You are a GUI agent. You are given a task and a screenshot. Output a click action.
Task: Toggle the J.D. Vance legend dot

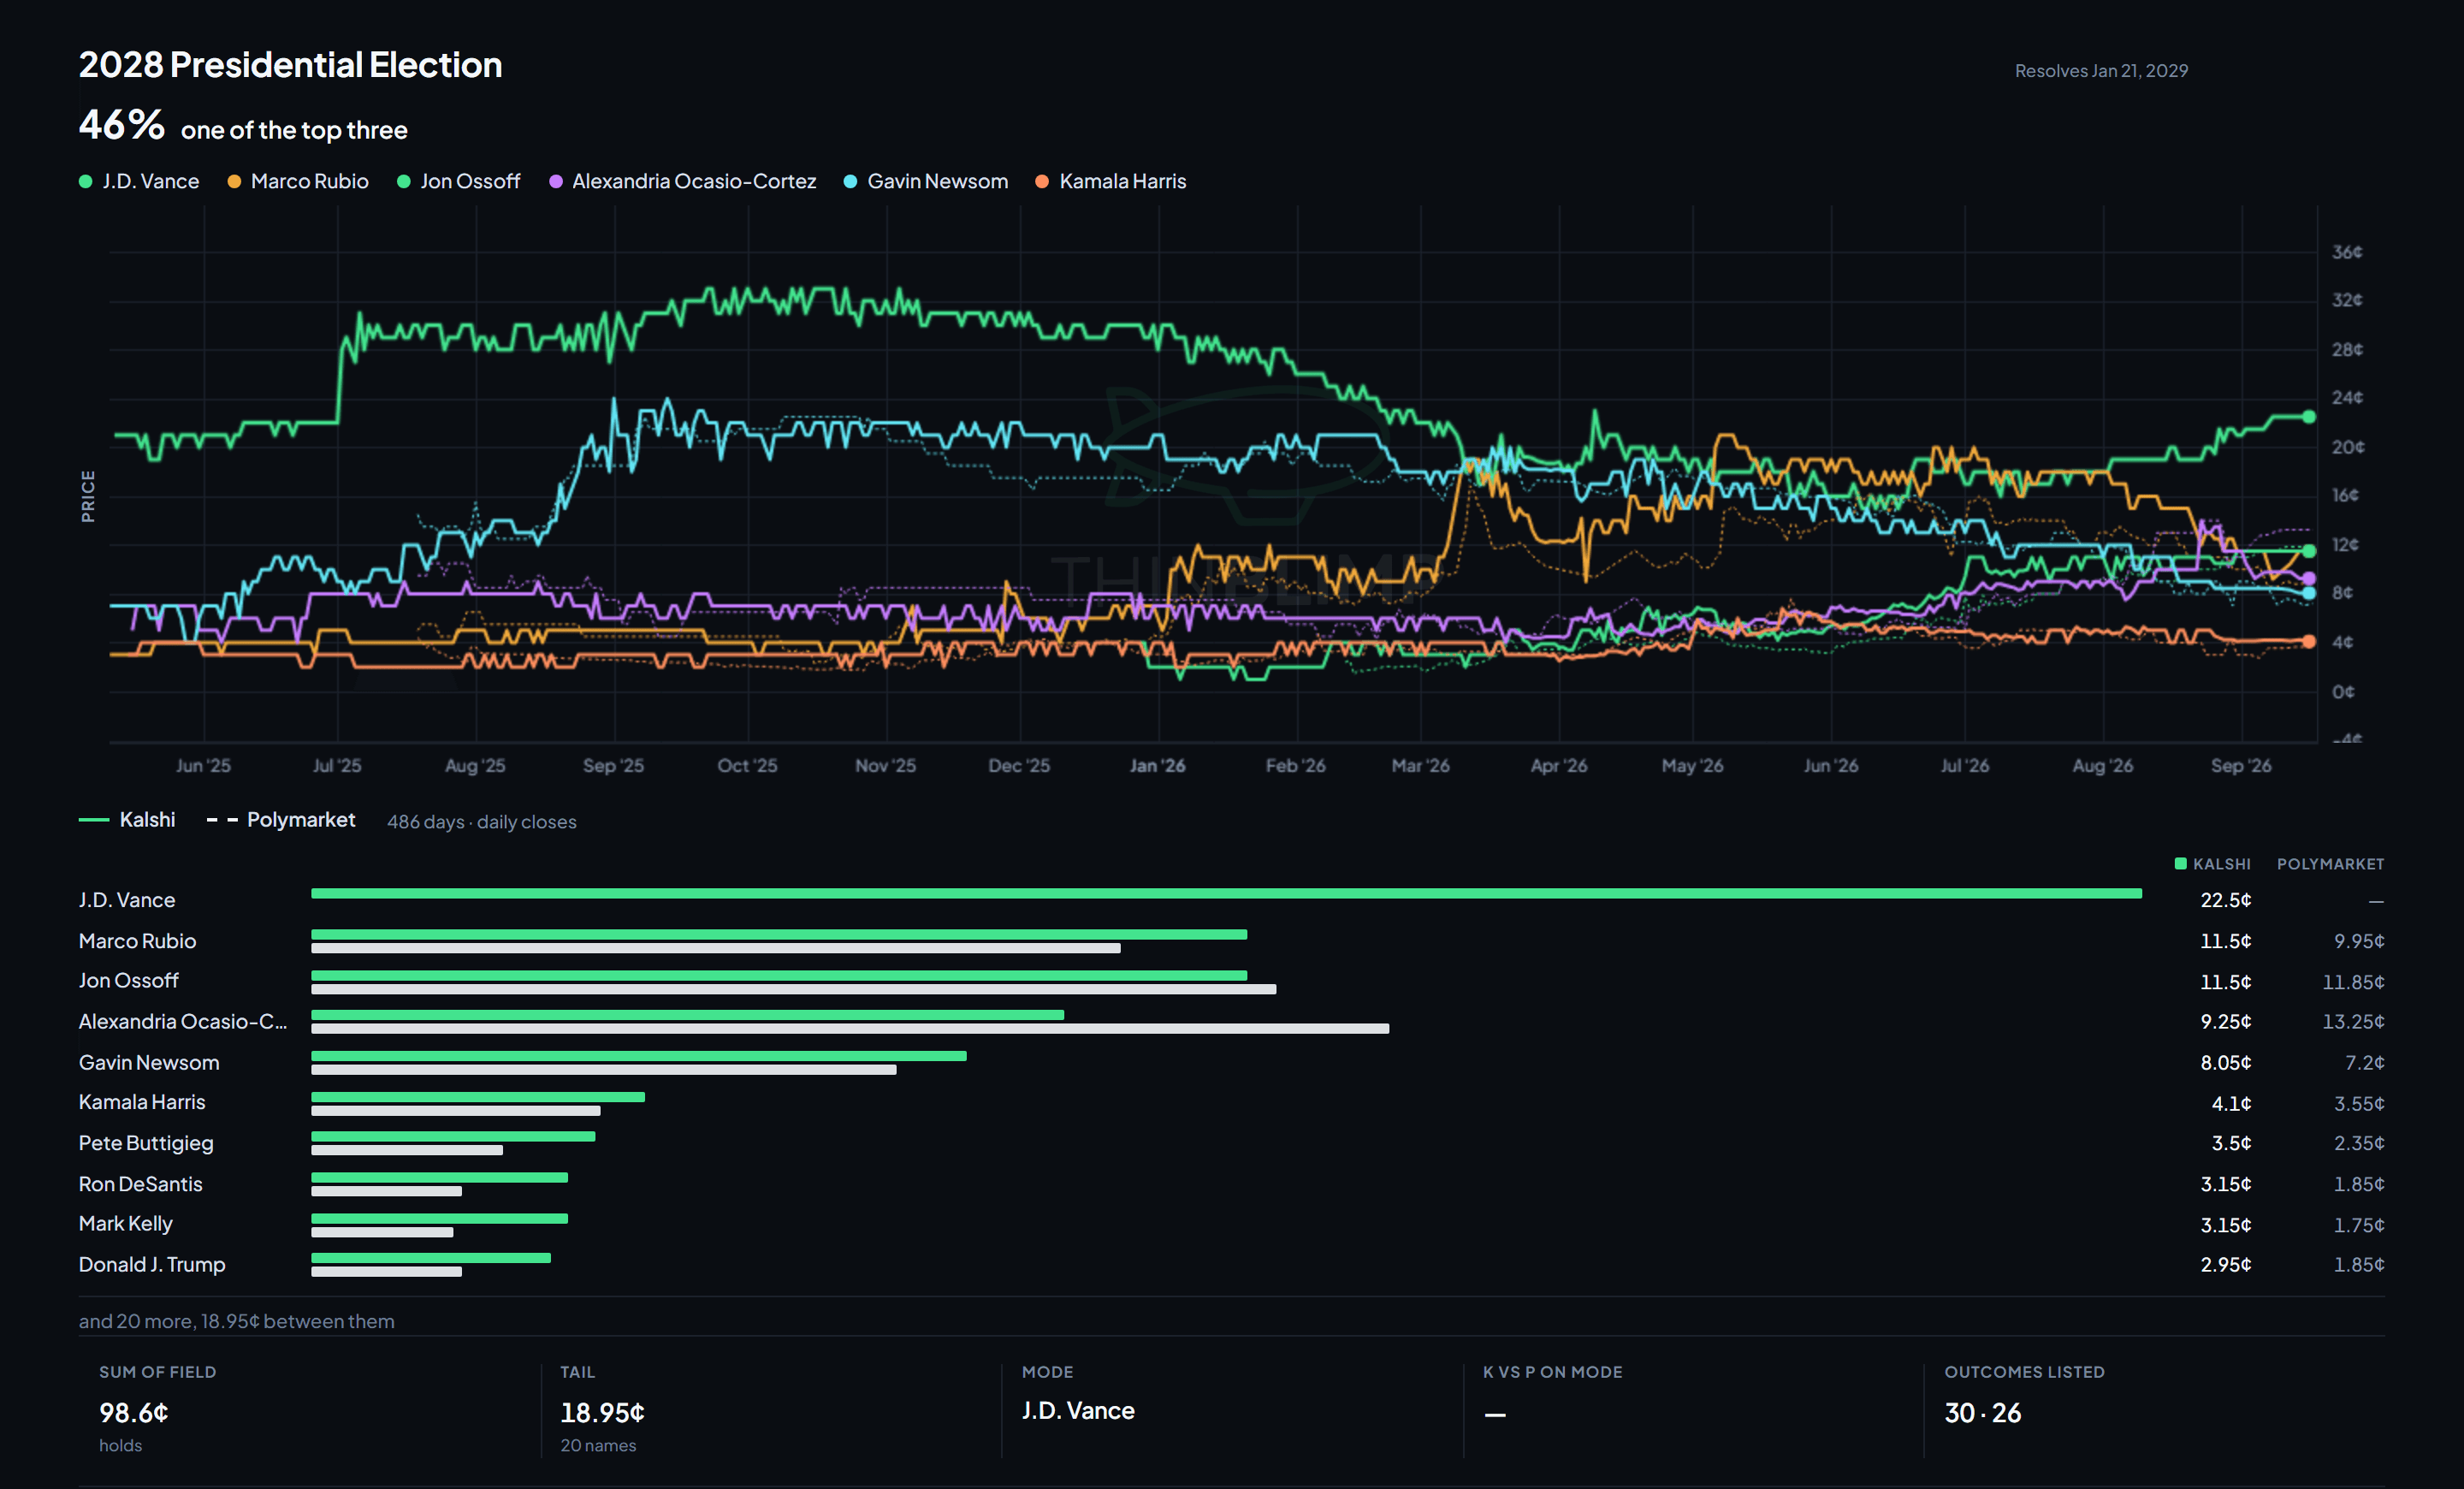(x=86, y=182)
